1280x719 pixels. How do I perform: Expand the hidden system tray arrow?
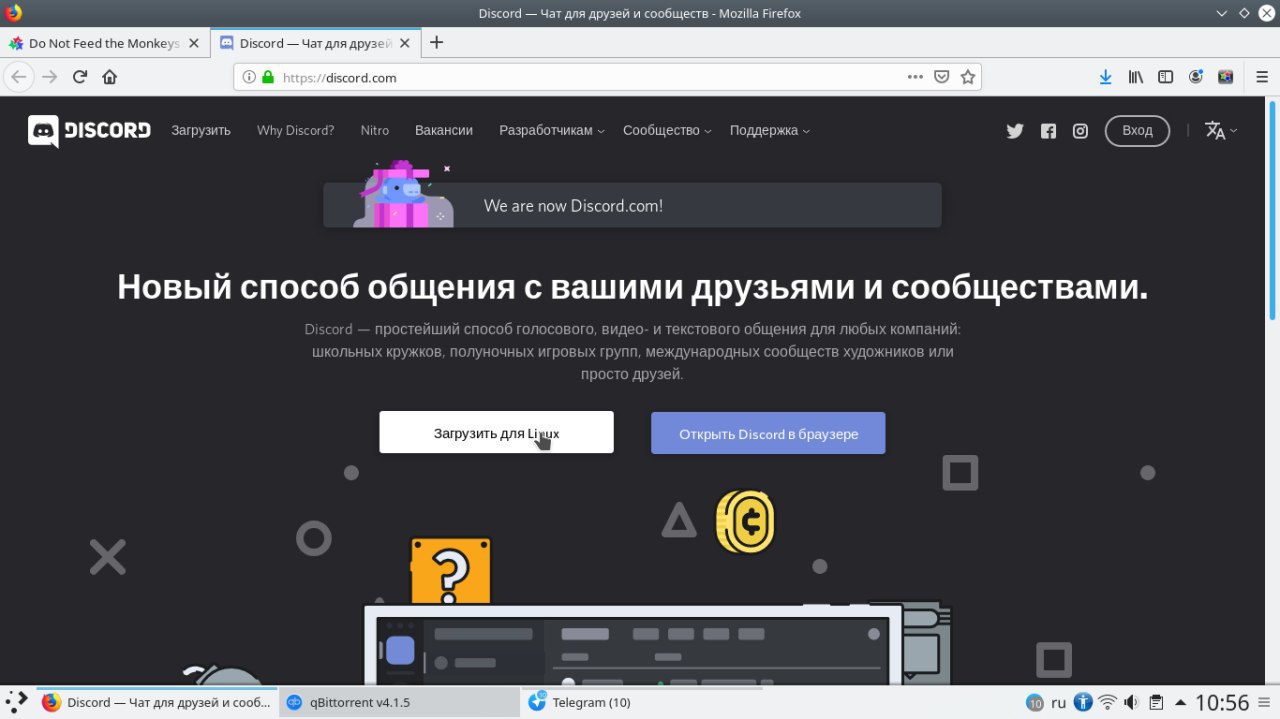click(1180, 702)
